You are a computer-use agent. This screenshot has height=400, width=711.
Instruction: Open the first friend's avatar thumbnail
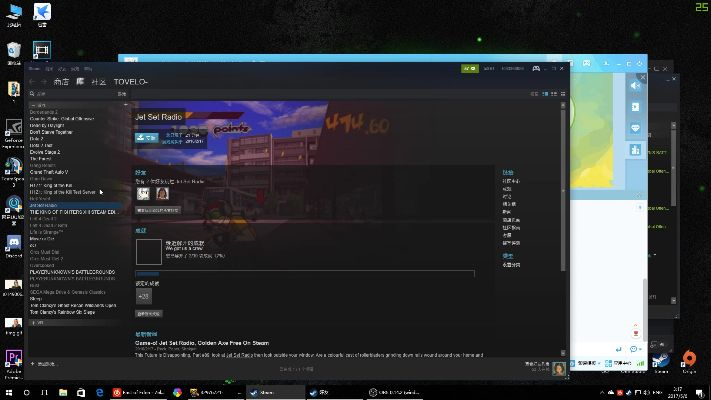(143, 194)
